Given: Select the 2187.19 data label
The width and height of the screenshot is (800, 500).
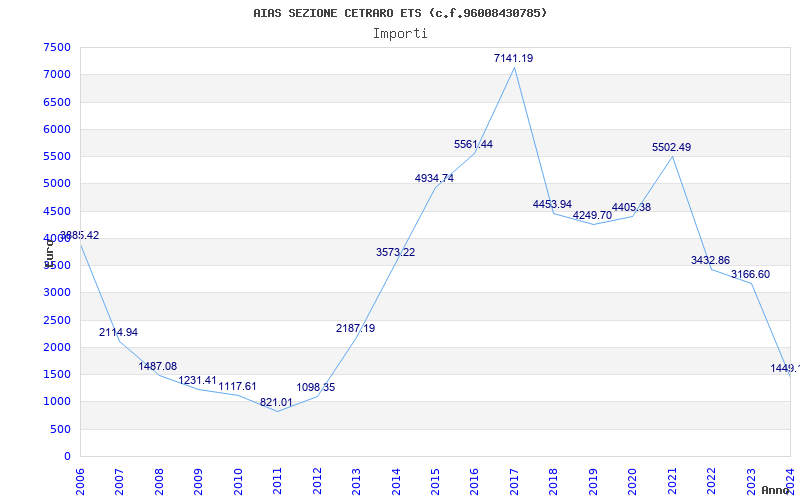Looking at the screenshot, I should point(356,328).
